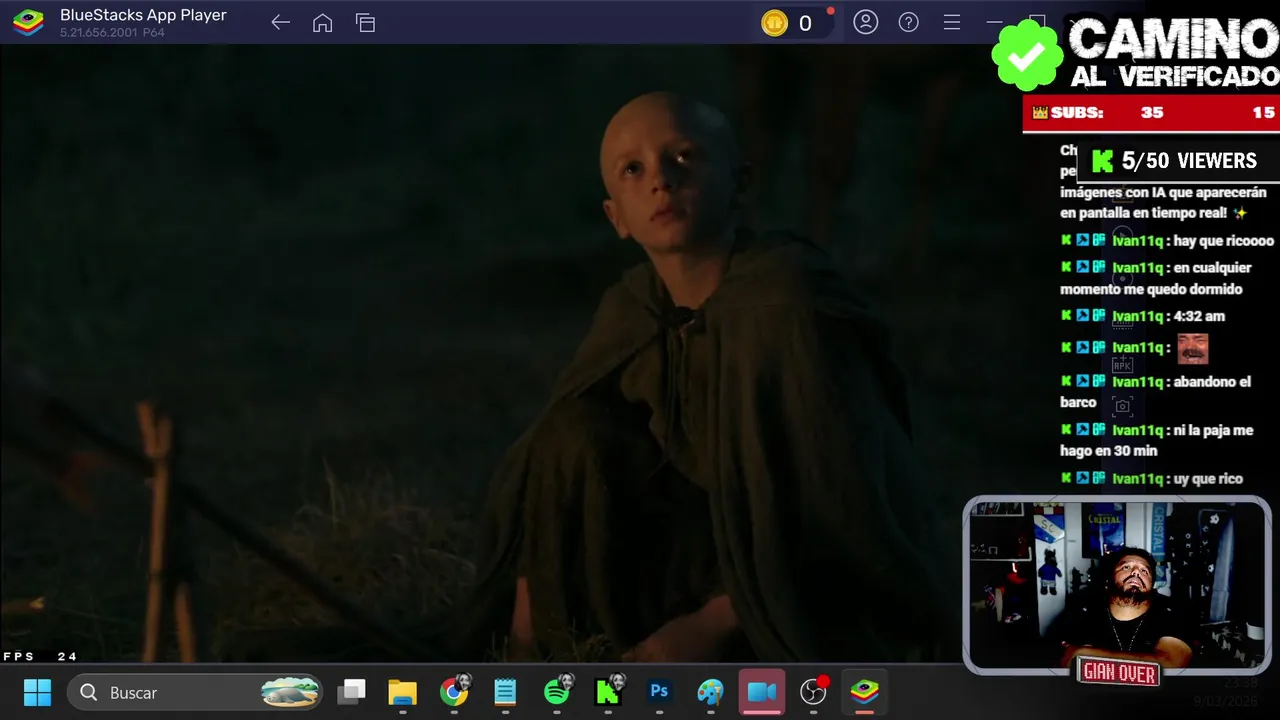Viewport: 1280px width, 720px height.
Task: Open the BlueStacks help question mark icon
Action: [908, 22]
